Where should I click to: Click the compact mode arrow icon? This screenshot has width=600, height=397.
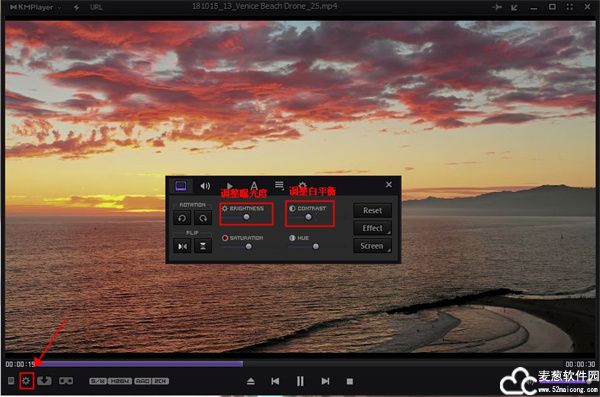tap(514, 7)
